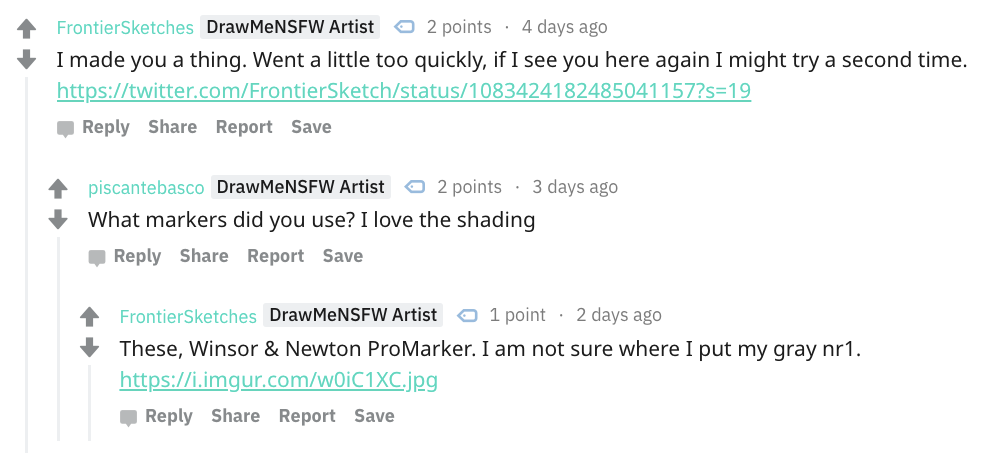Click the flair tag icon on top comment
The width and height of the screenshot is (996, 453).
point(404,27)
